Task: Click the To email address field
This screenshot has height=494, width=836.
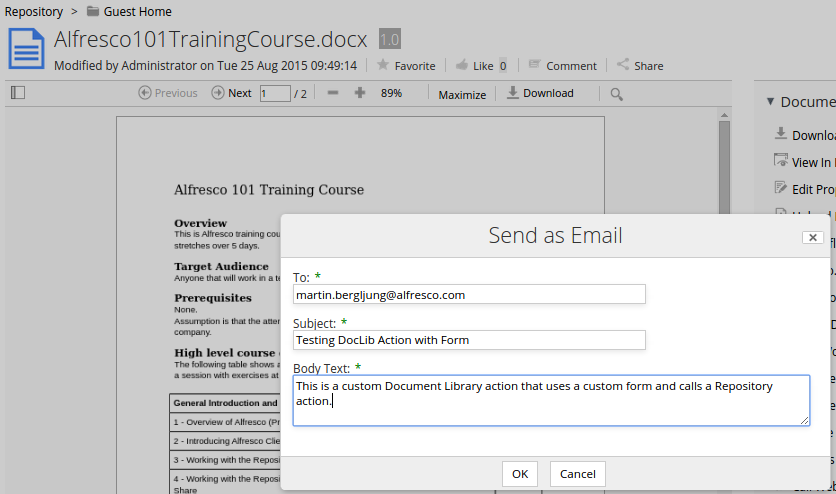Action: (469, 294)
